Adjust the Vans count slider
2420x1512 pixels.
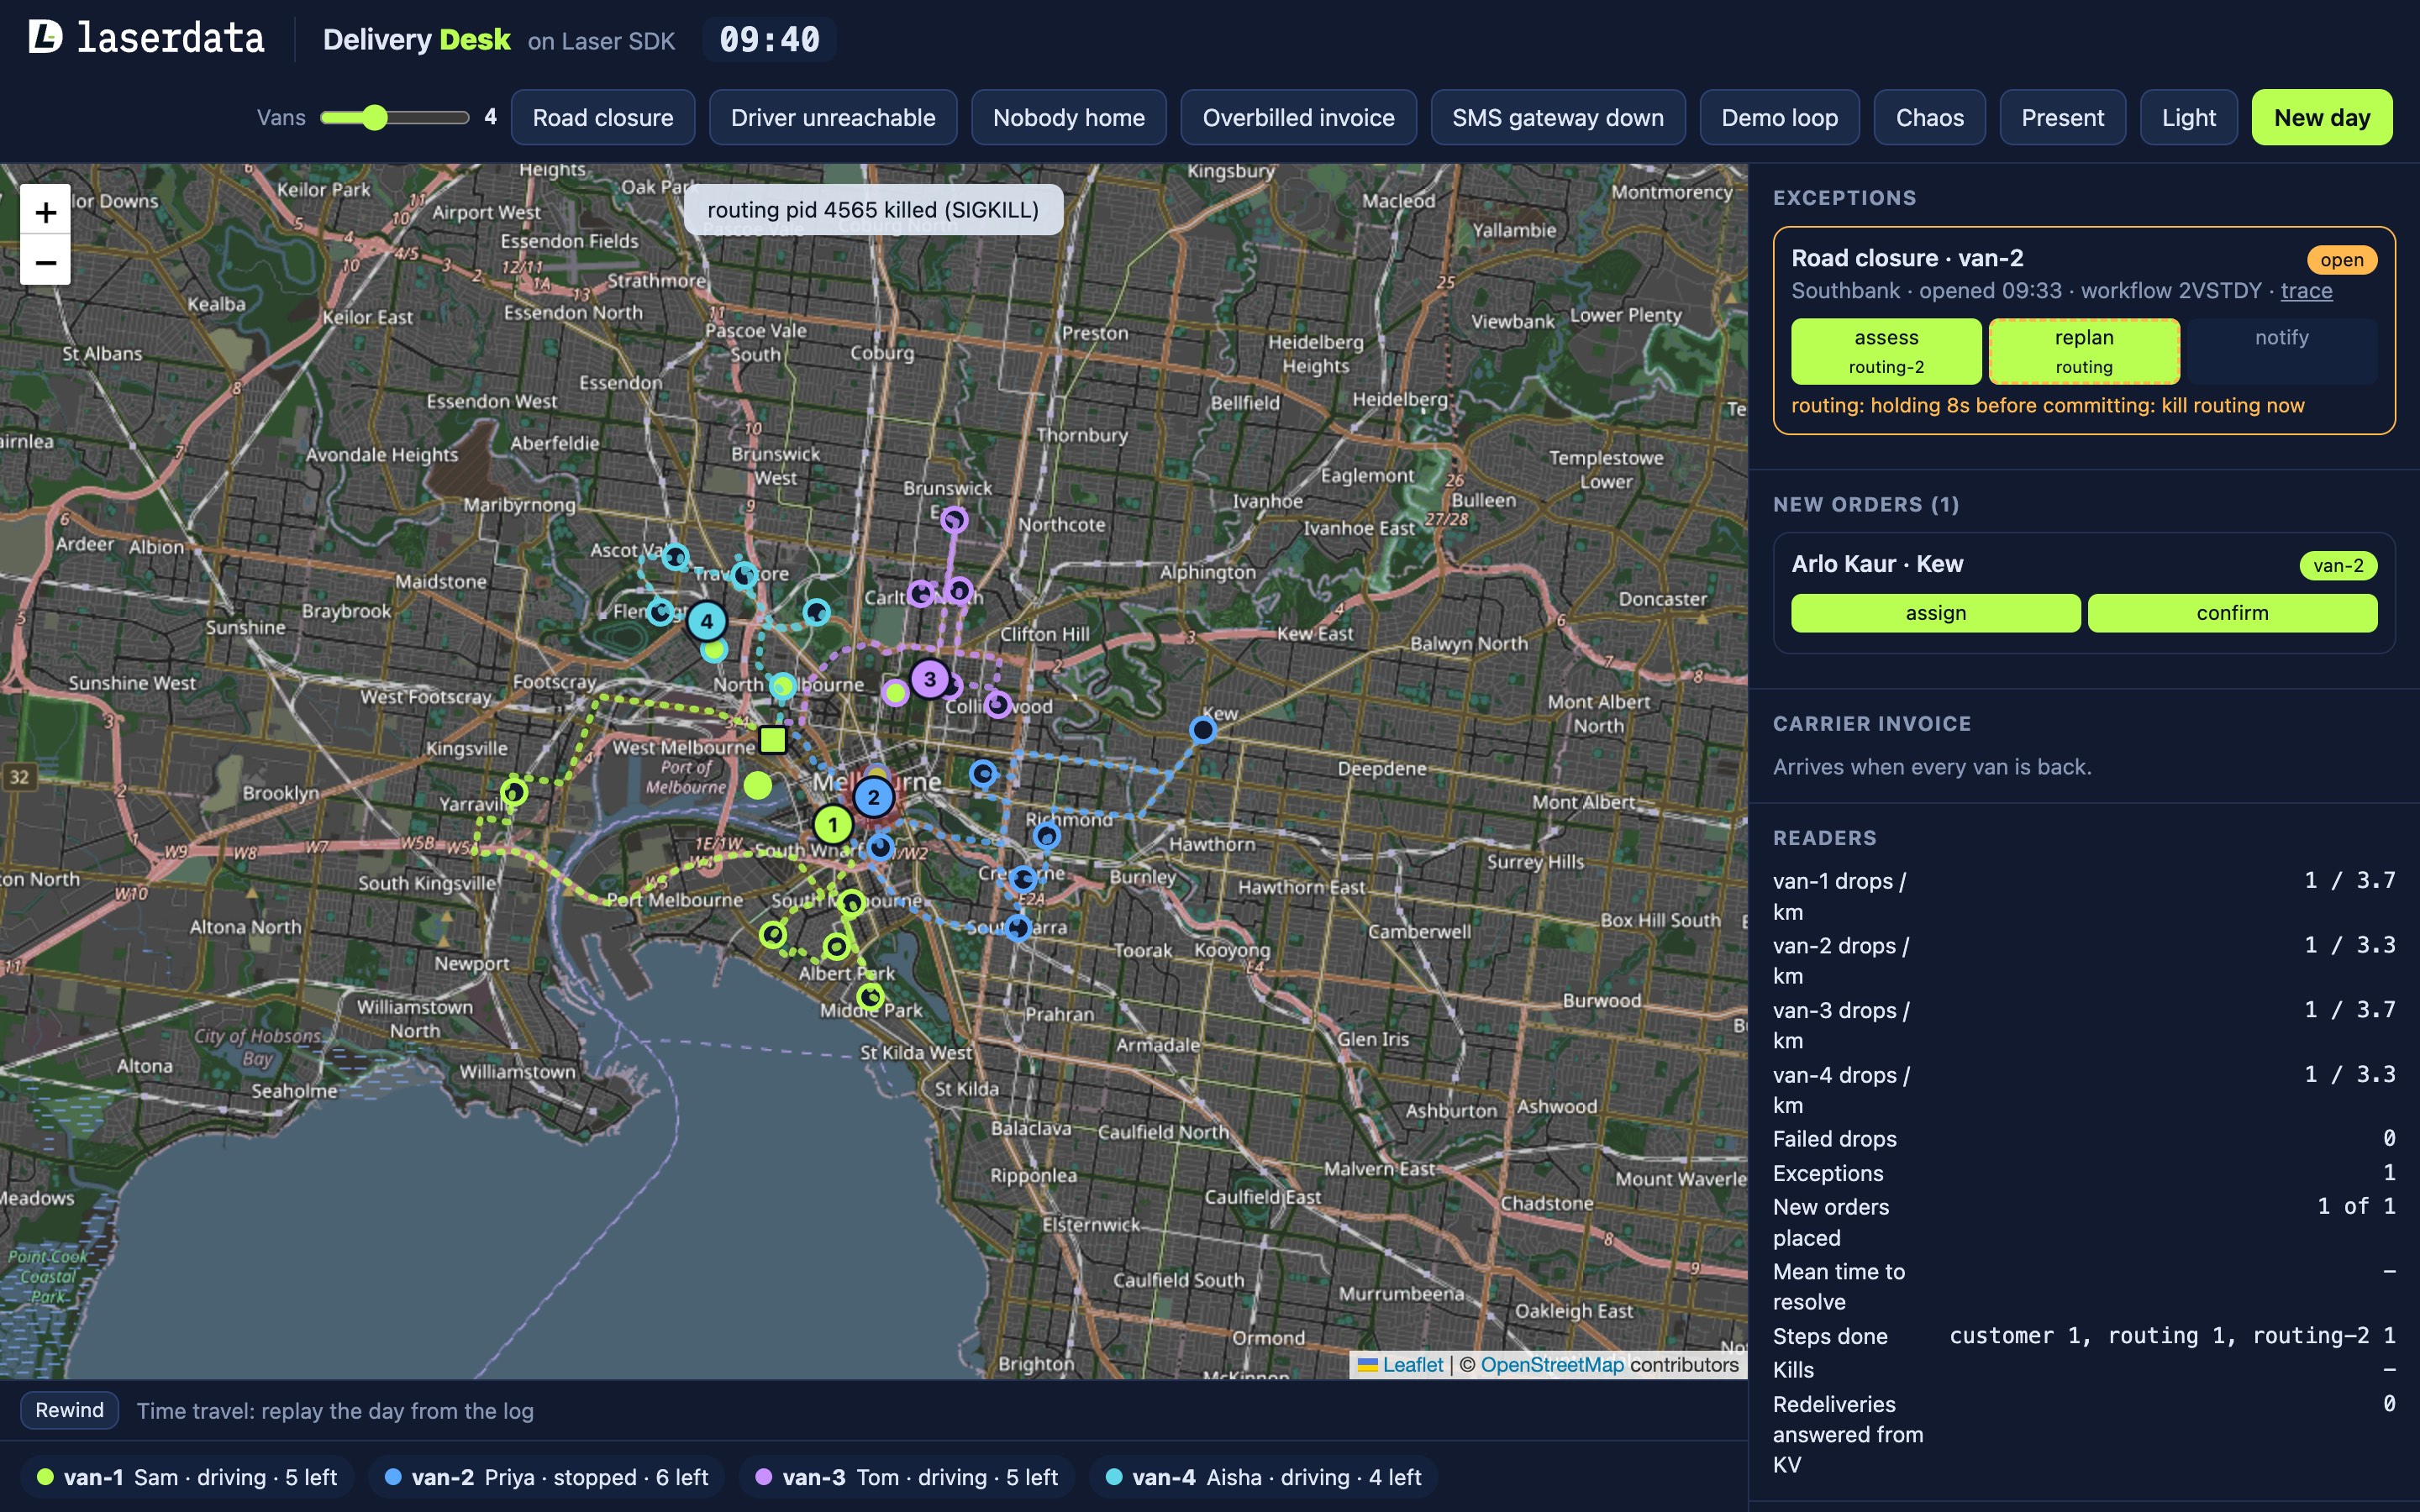click(x=394, y=118)
